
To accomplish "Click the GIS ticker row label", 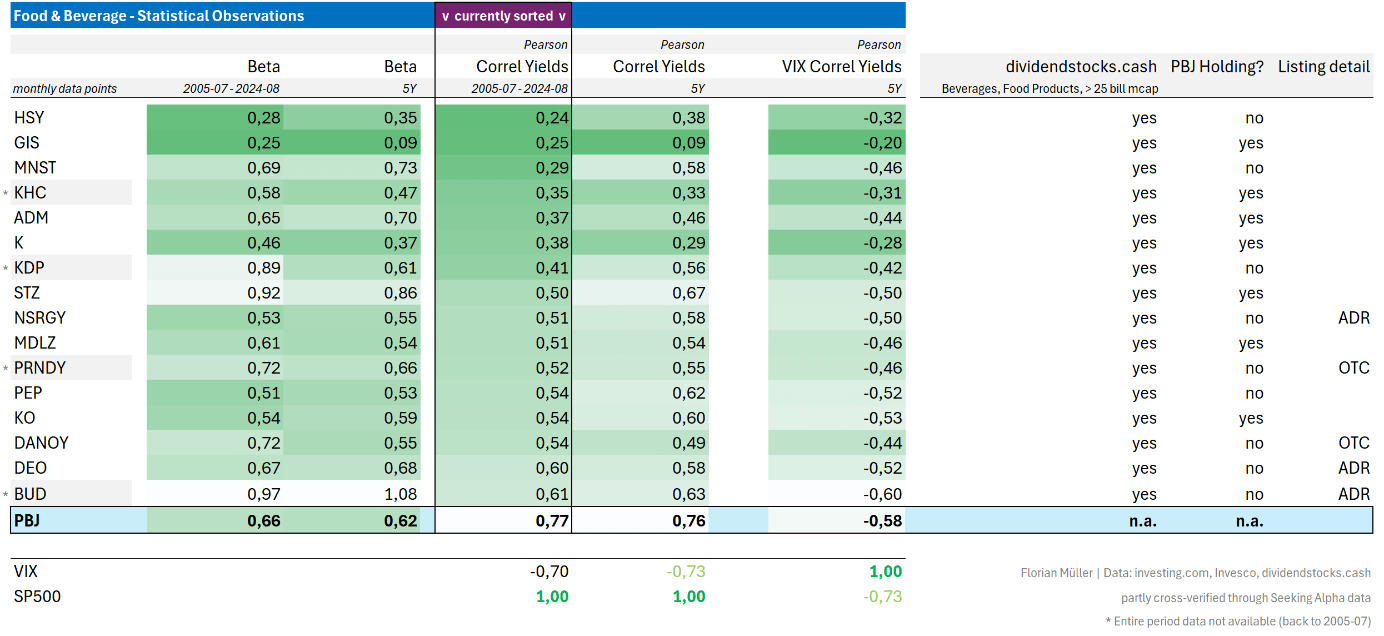I will pyautogui.click(x=27, y=143).
